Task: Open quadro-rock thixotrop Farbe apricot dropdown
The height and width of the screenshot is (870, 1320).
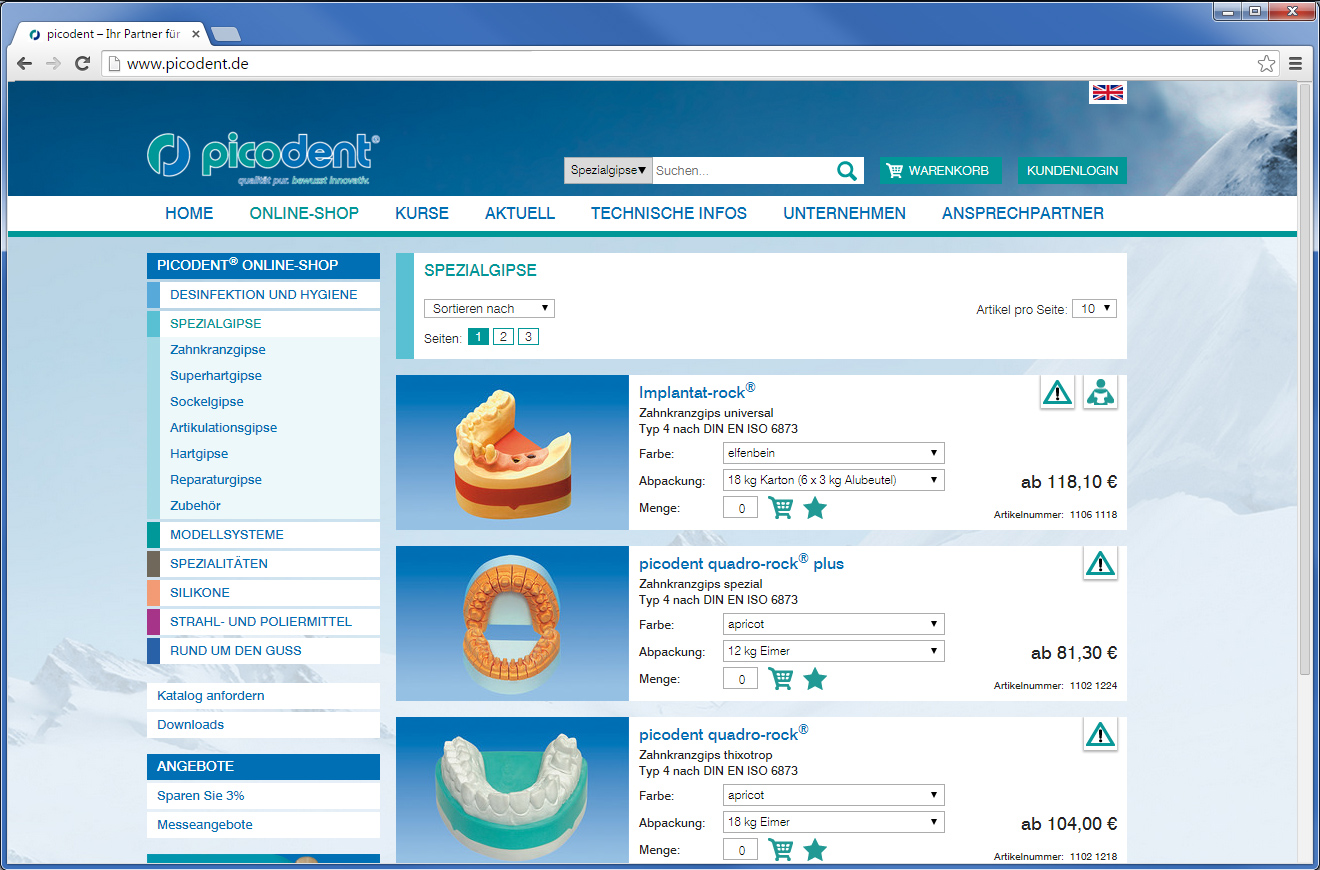Action: pyautogui.click(x=833, y=795)
